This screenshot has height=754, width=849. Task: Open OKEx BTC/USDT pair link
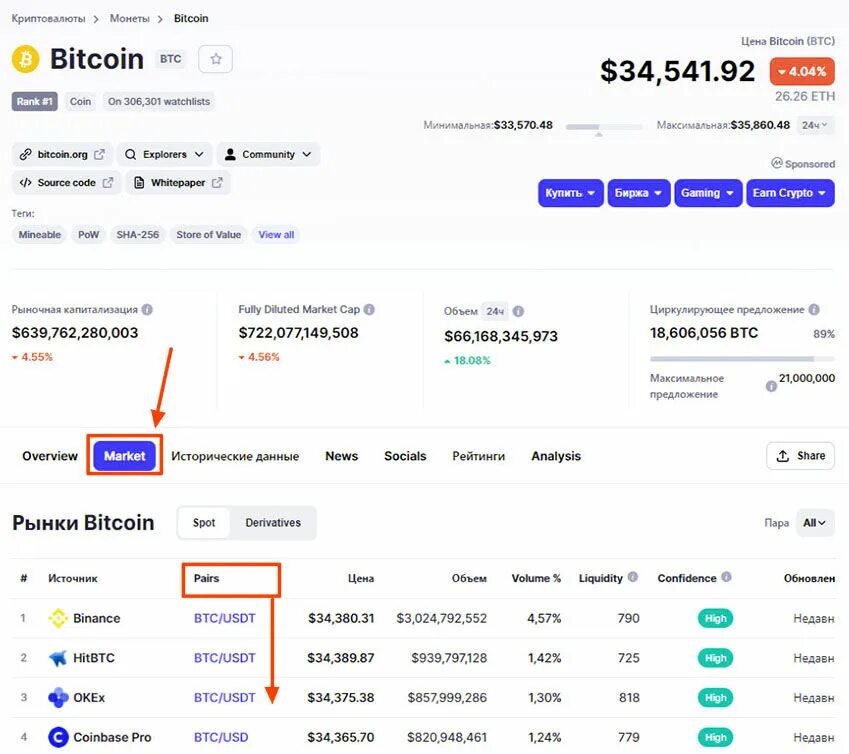coord(225,697)
